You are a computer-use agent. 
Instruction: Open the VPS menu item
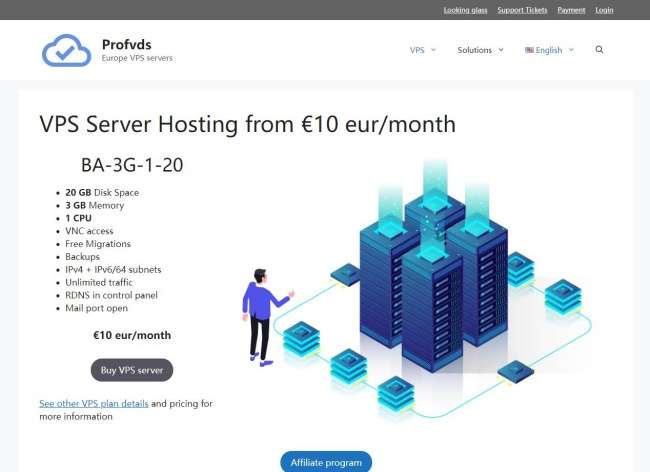tap(417, 50)
